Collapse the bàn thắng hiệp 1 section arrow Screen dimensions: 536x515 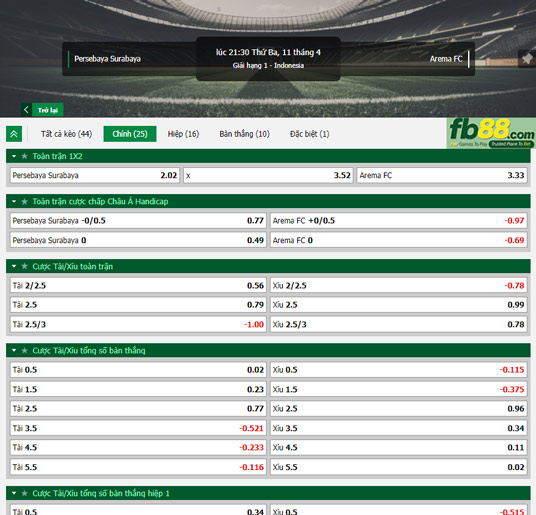14,493
